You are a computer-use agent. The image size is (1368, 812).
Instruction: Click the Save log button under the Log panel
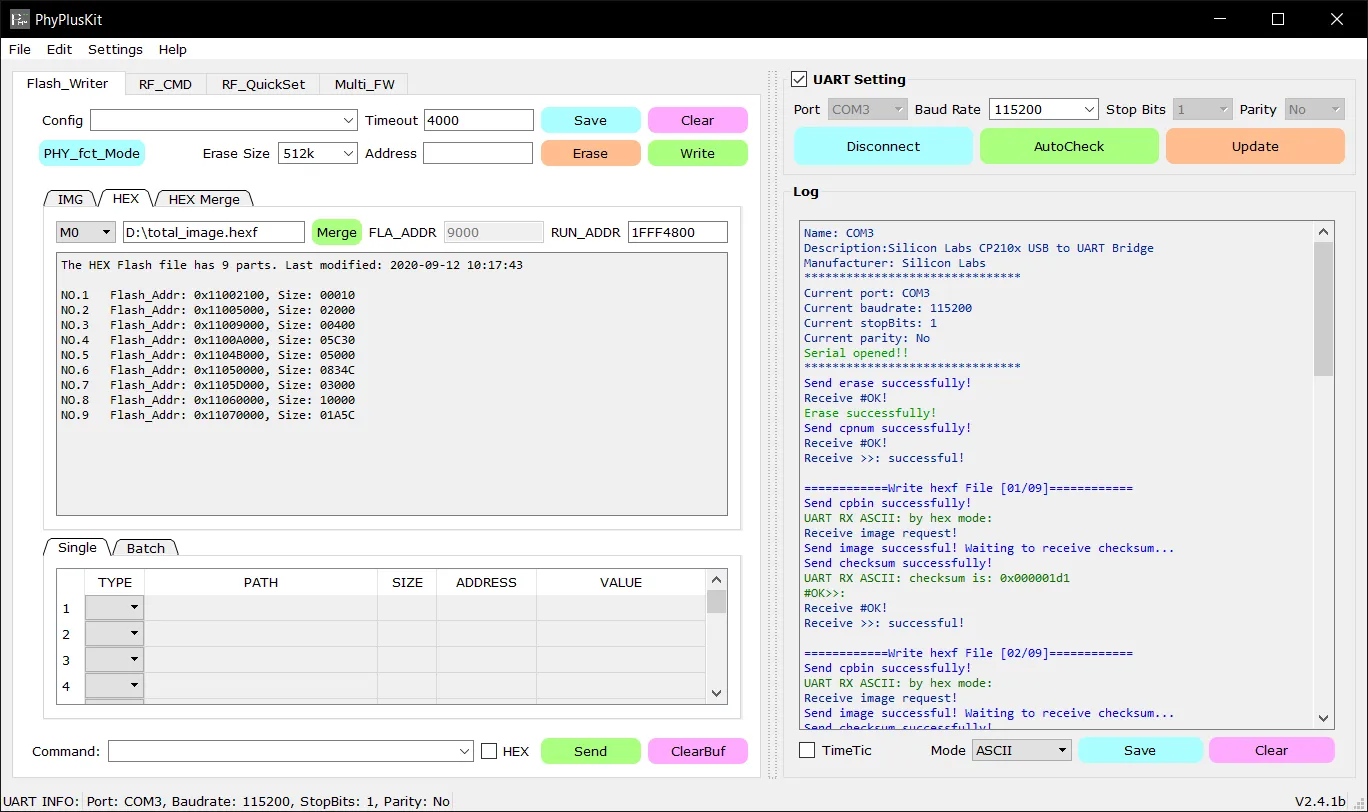pyautogui.click(x=1140, y=750)
